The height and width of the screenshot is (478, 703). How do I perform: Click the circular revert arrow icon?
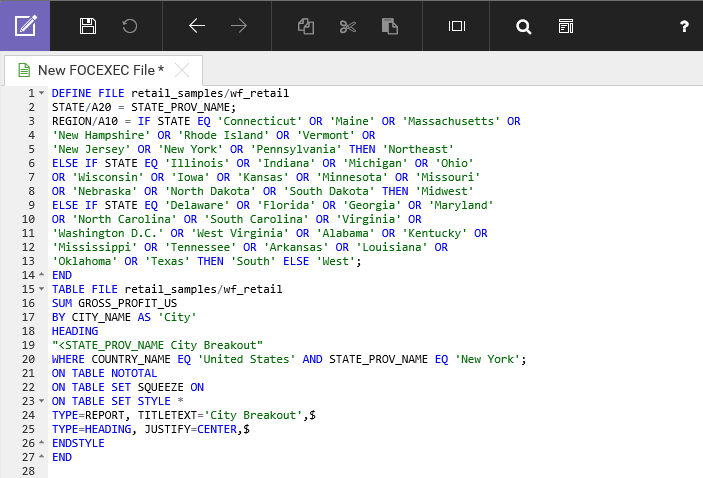130,26
